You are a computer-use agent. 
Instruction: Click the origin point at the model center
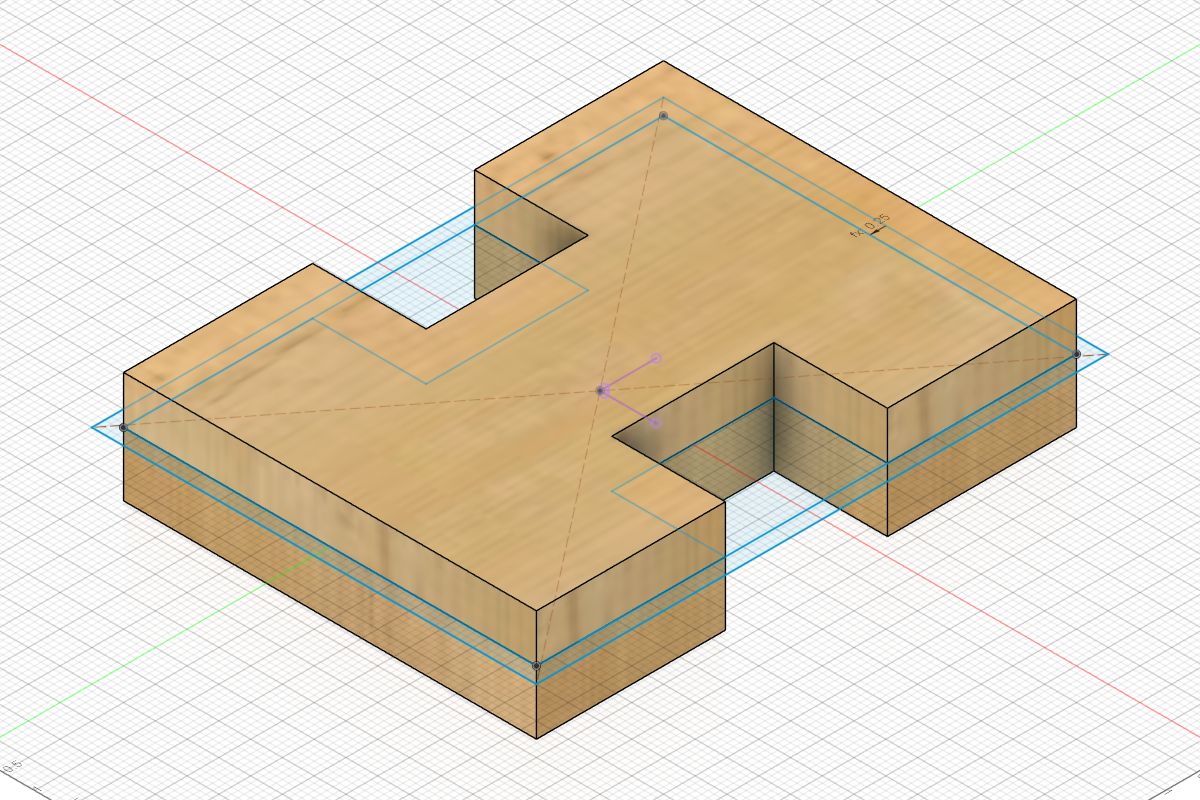coord(601,390)
